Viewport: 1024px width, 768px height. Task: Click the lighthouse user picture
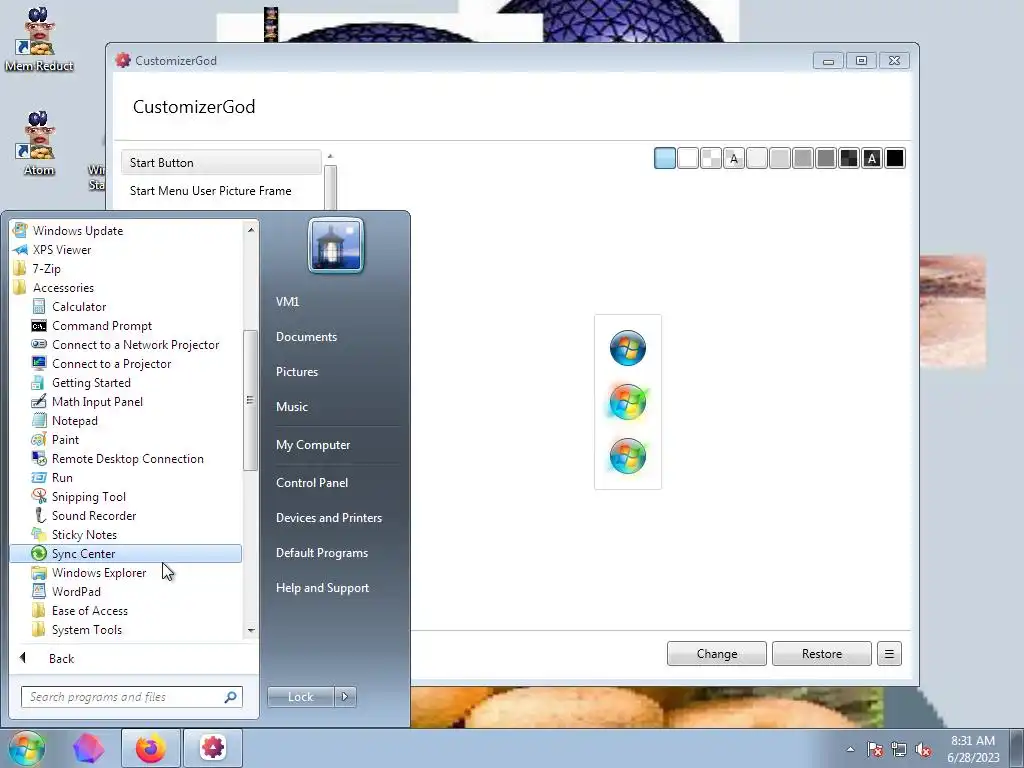pyautogui.click(x=336, y=246)
